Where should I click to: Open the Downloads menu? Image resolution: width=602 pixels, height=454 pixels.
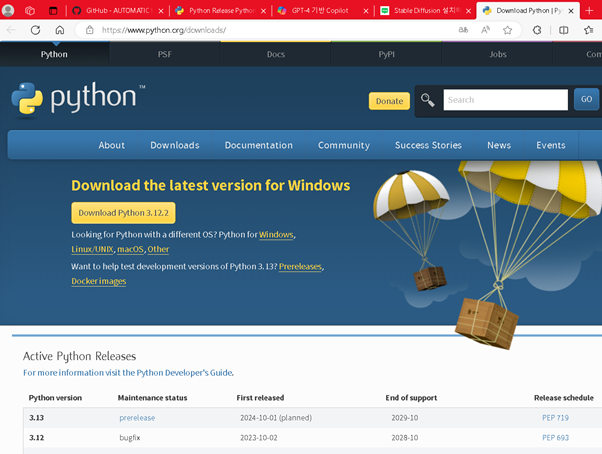click(x=175, y=145)
